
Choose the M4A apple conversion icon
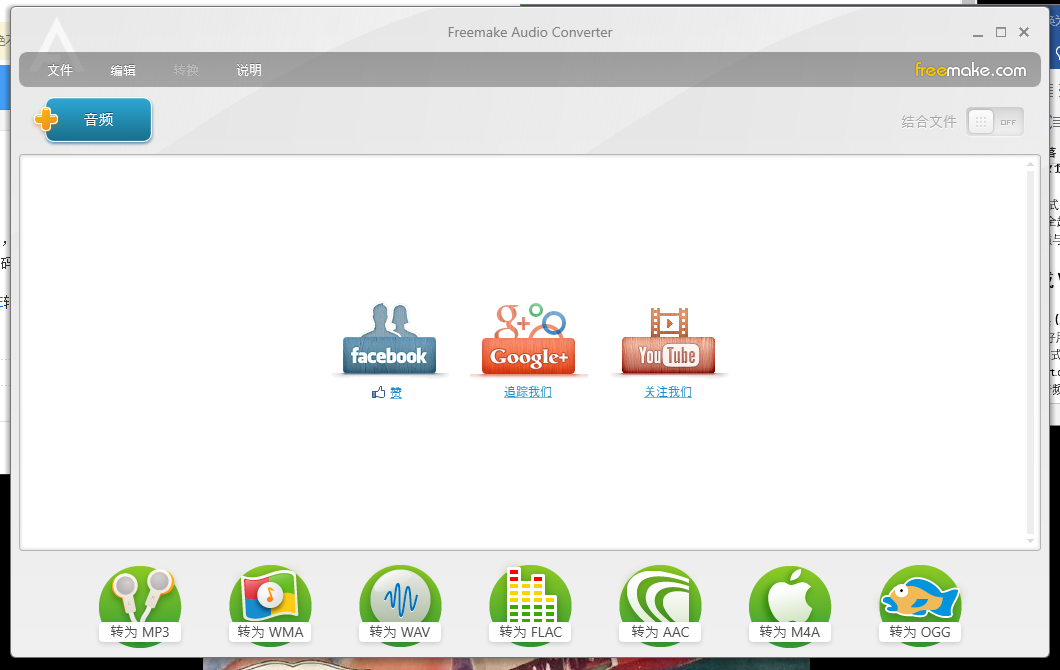tap(790, 606)
